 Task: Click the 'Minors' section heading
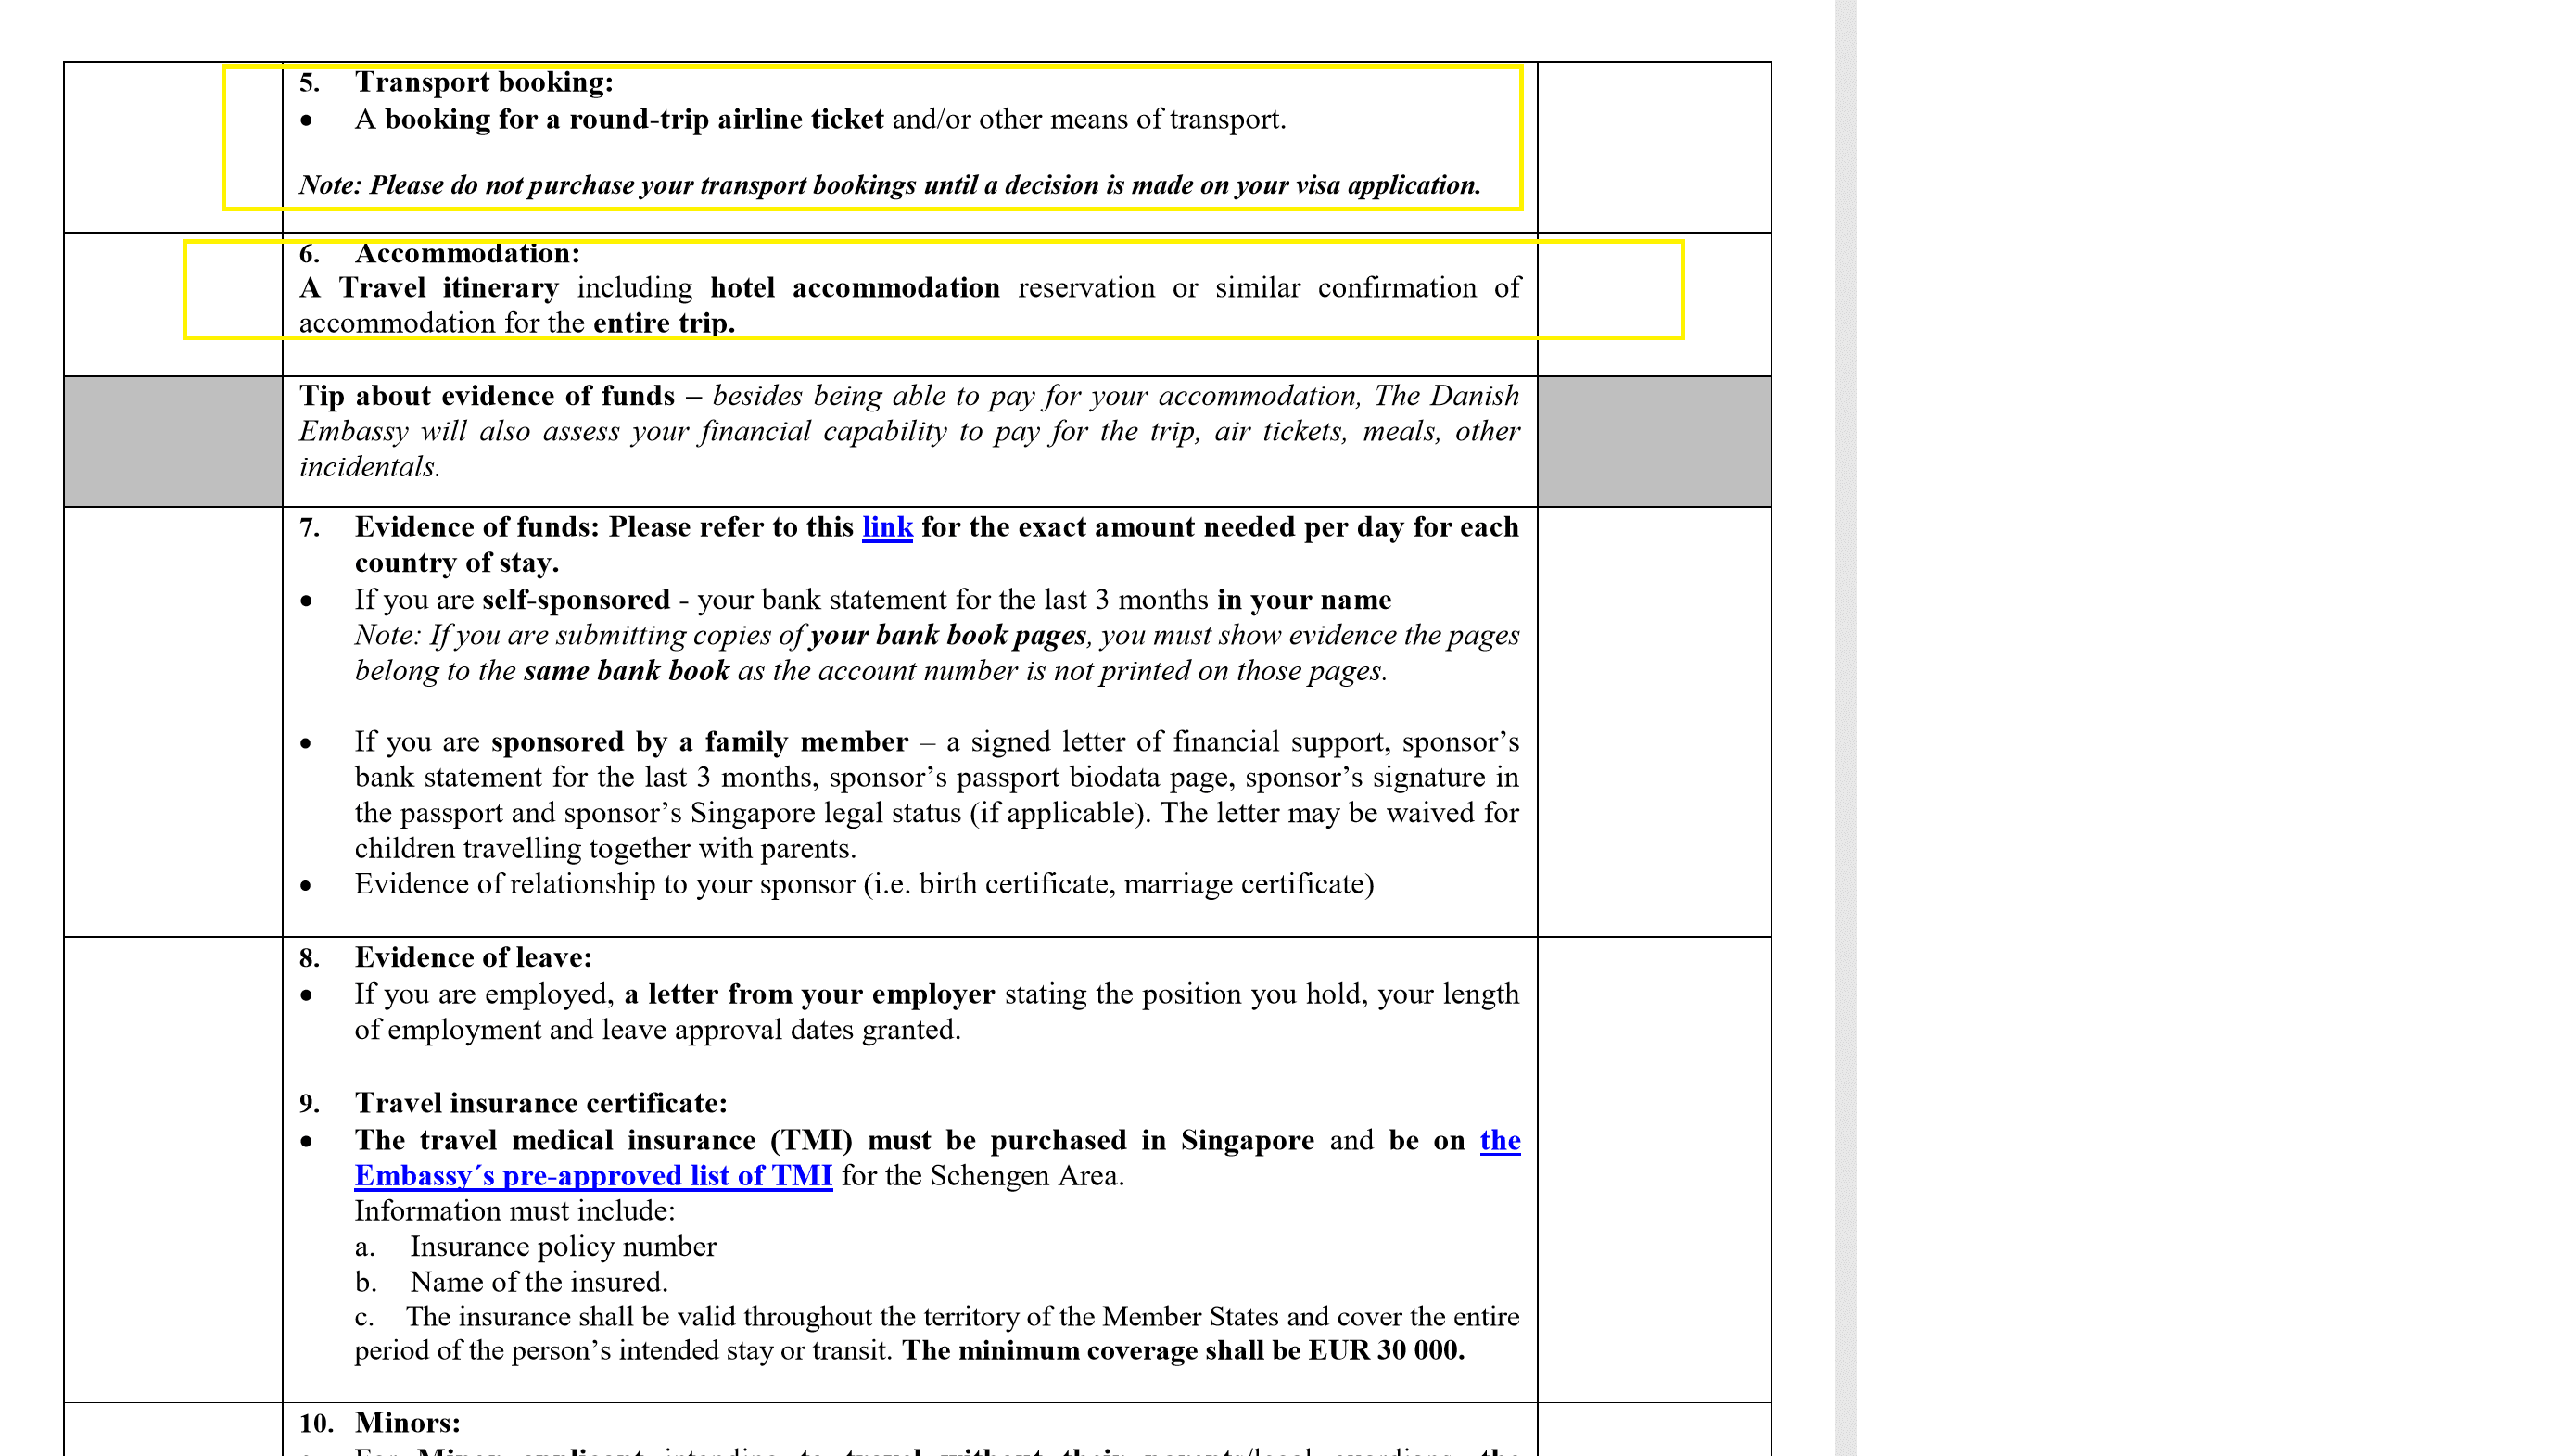coord(410,1421)
